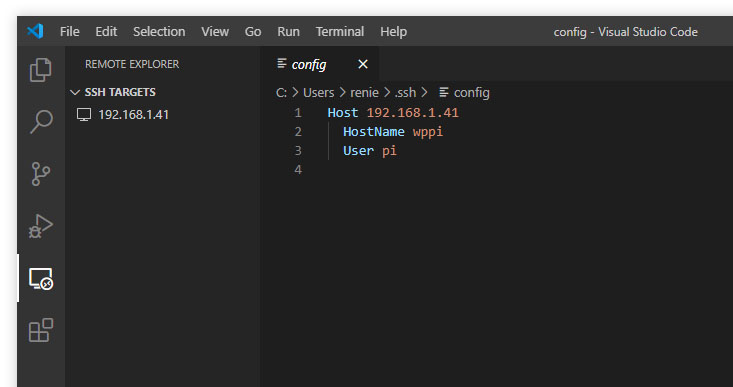This screenshot has height=387, width=733.
Task: Close the config editor tab
Action: pos(363,64)
